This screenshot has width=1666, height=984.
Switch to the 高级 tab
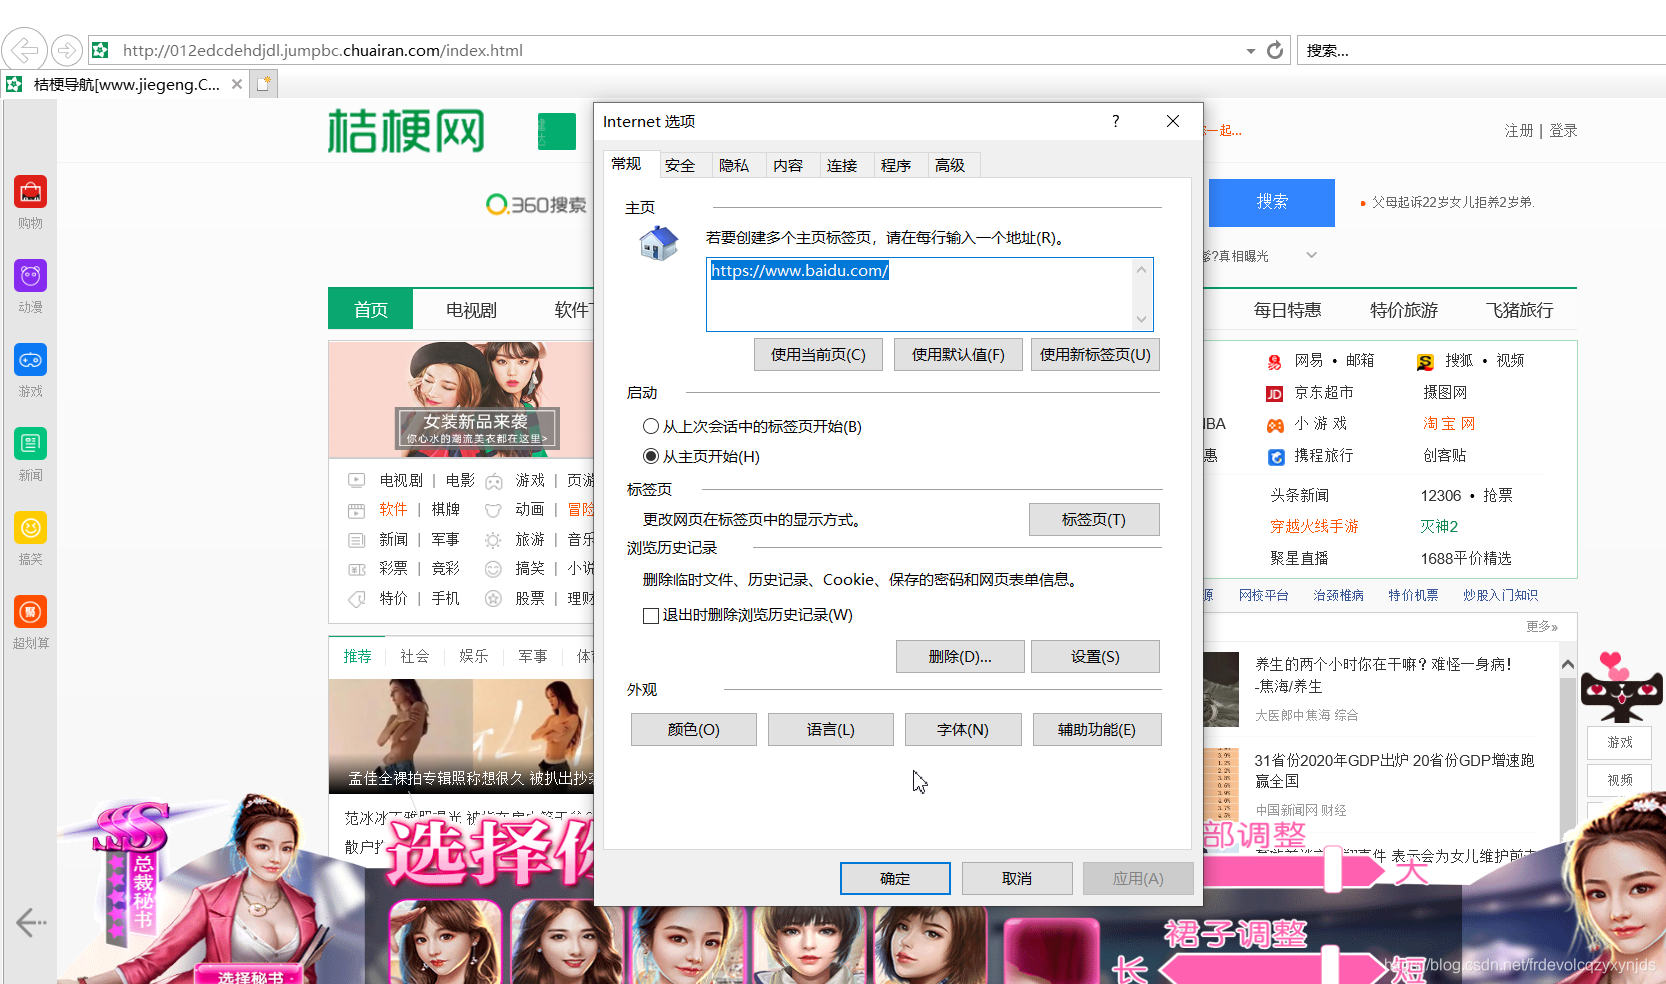(950, 165)
